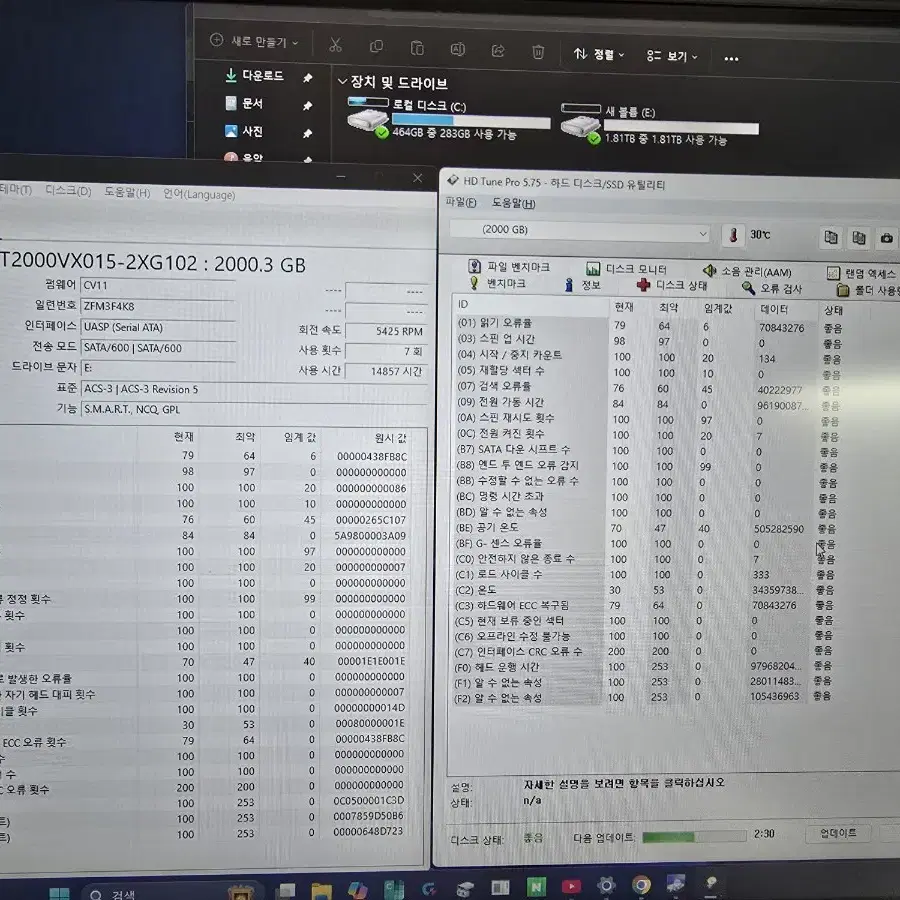
Task: Open the Windows Start button on taskbar
Action: click(x=59, y=893)
